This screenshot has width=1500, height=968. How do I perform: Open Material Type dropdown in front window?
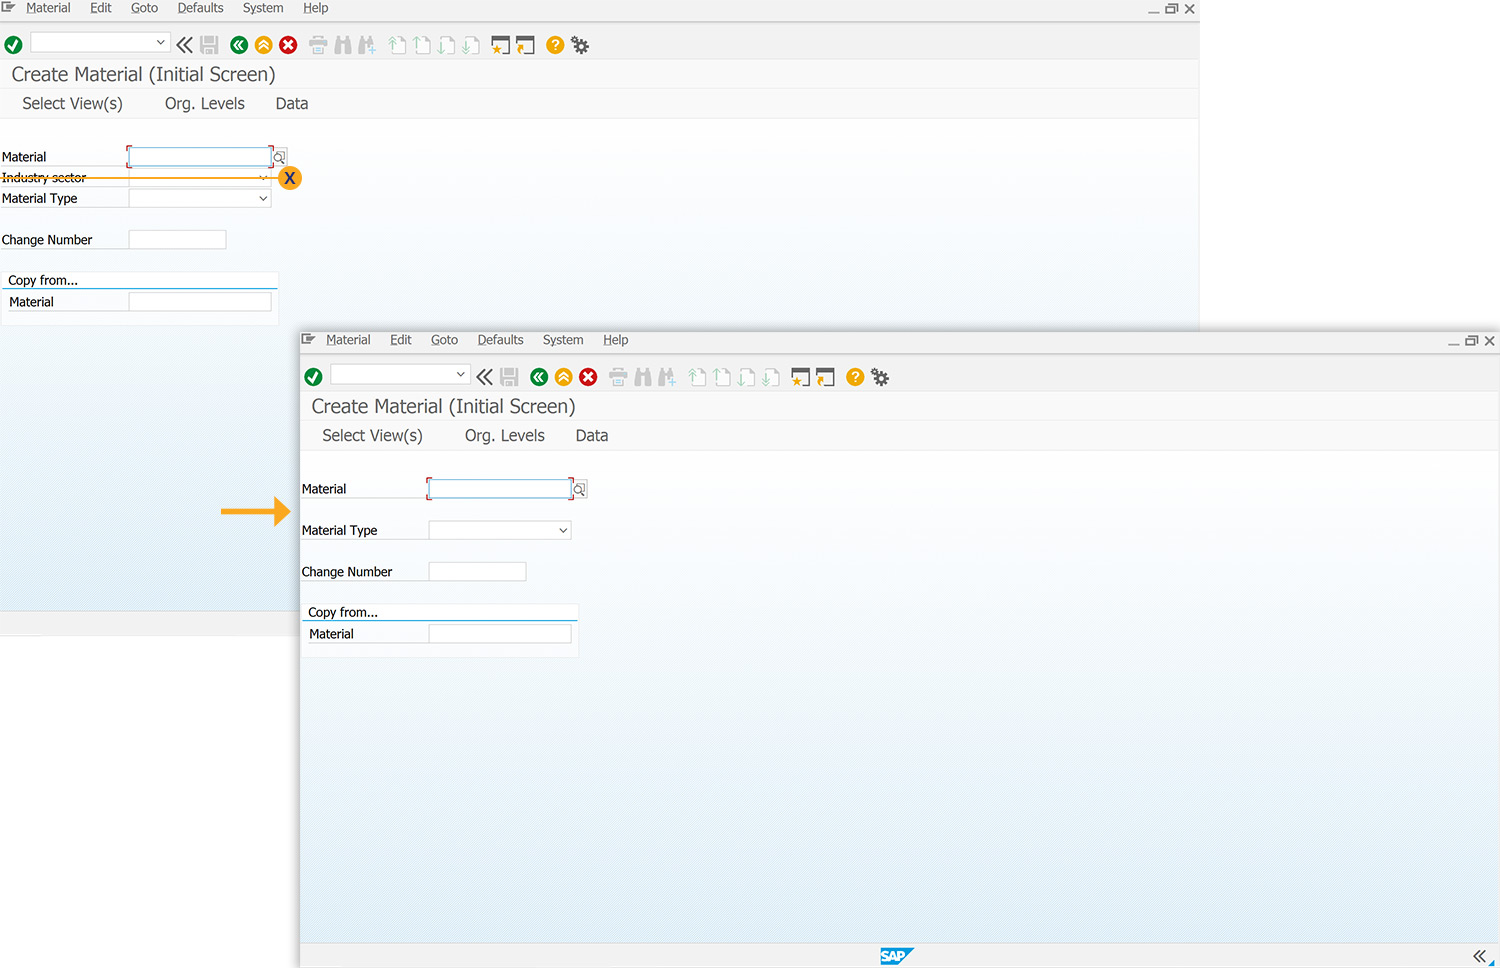point(563,531)
